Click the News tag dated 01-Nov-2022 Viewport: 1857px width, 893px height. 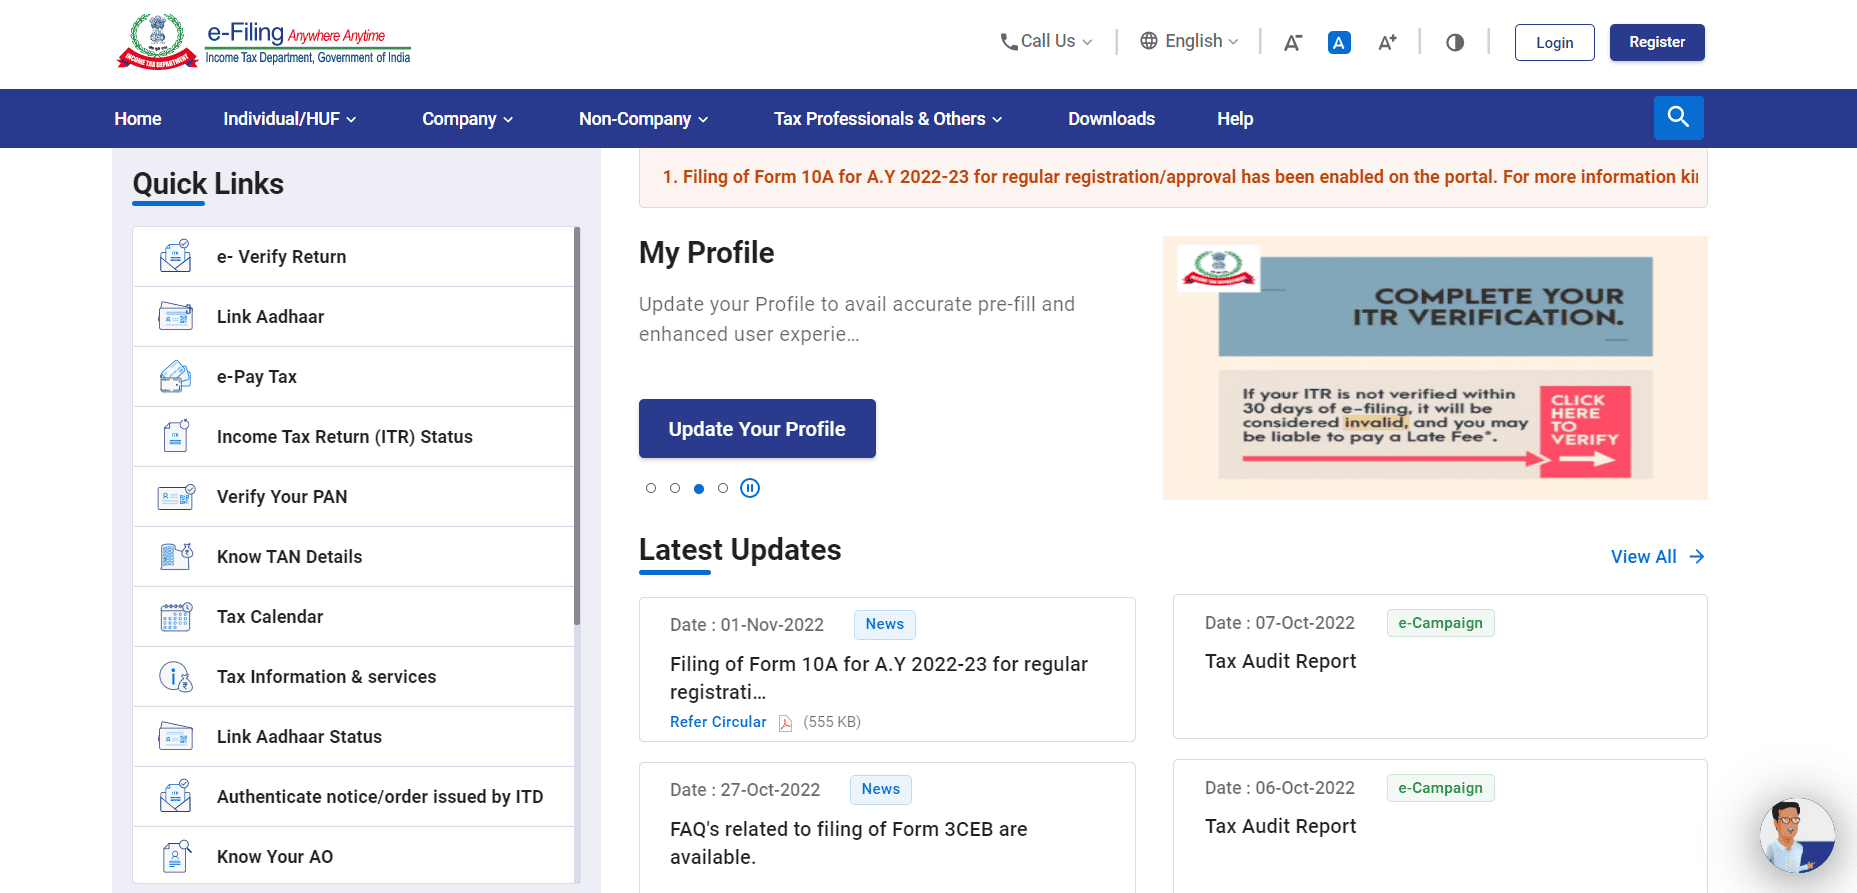tap(885, 624)
